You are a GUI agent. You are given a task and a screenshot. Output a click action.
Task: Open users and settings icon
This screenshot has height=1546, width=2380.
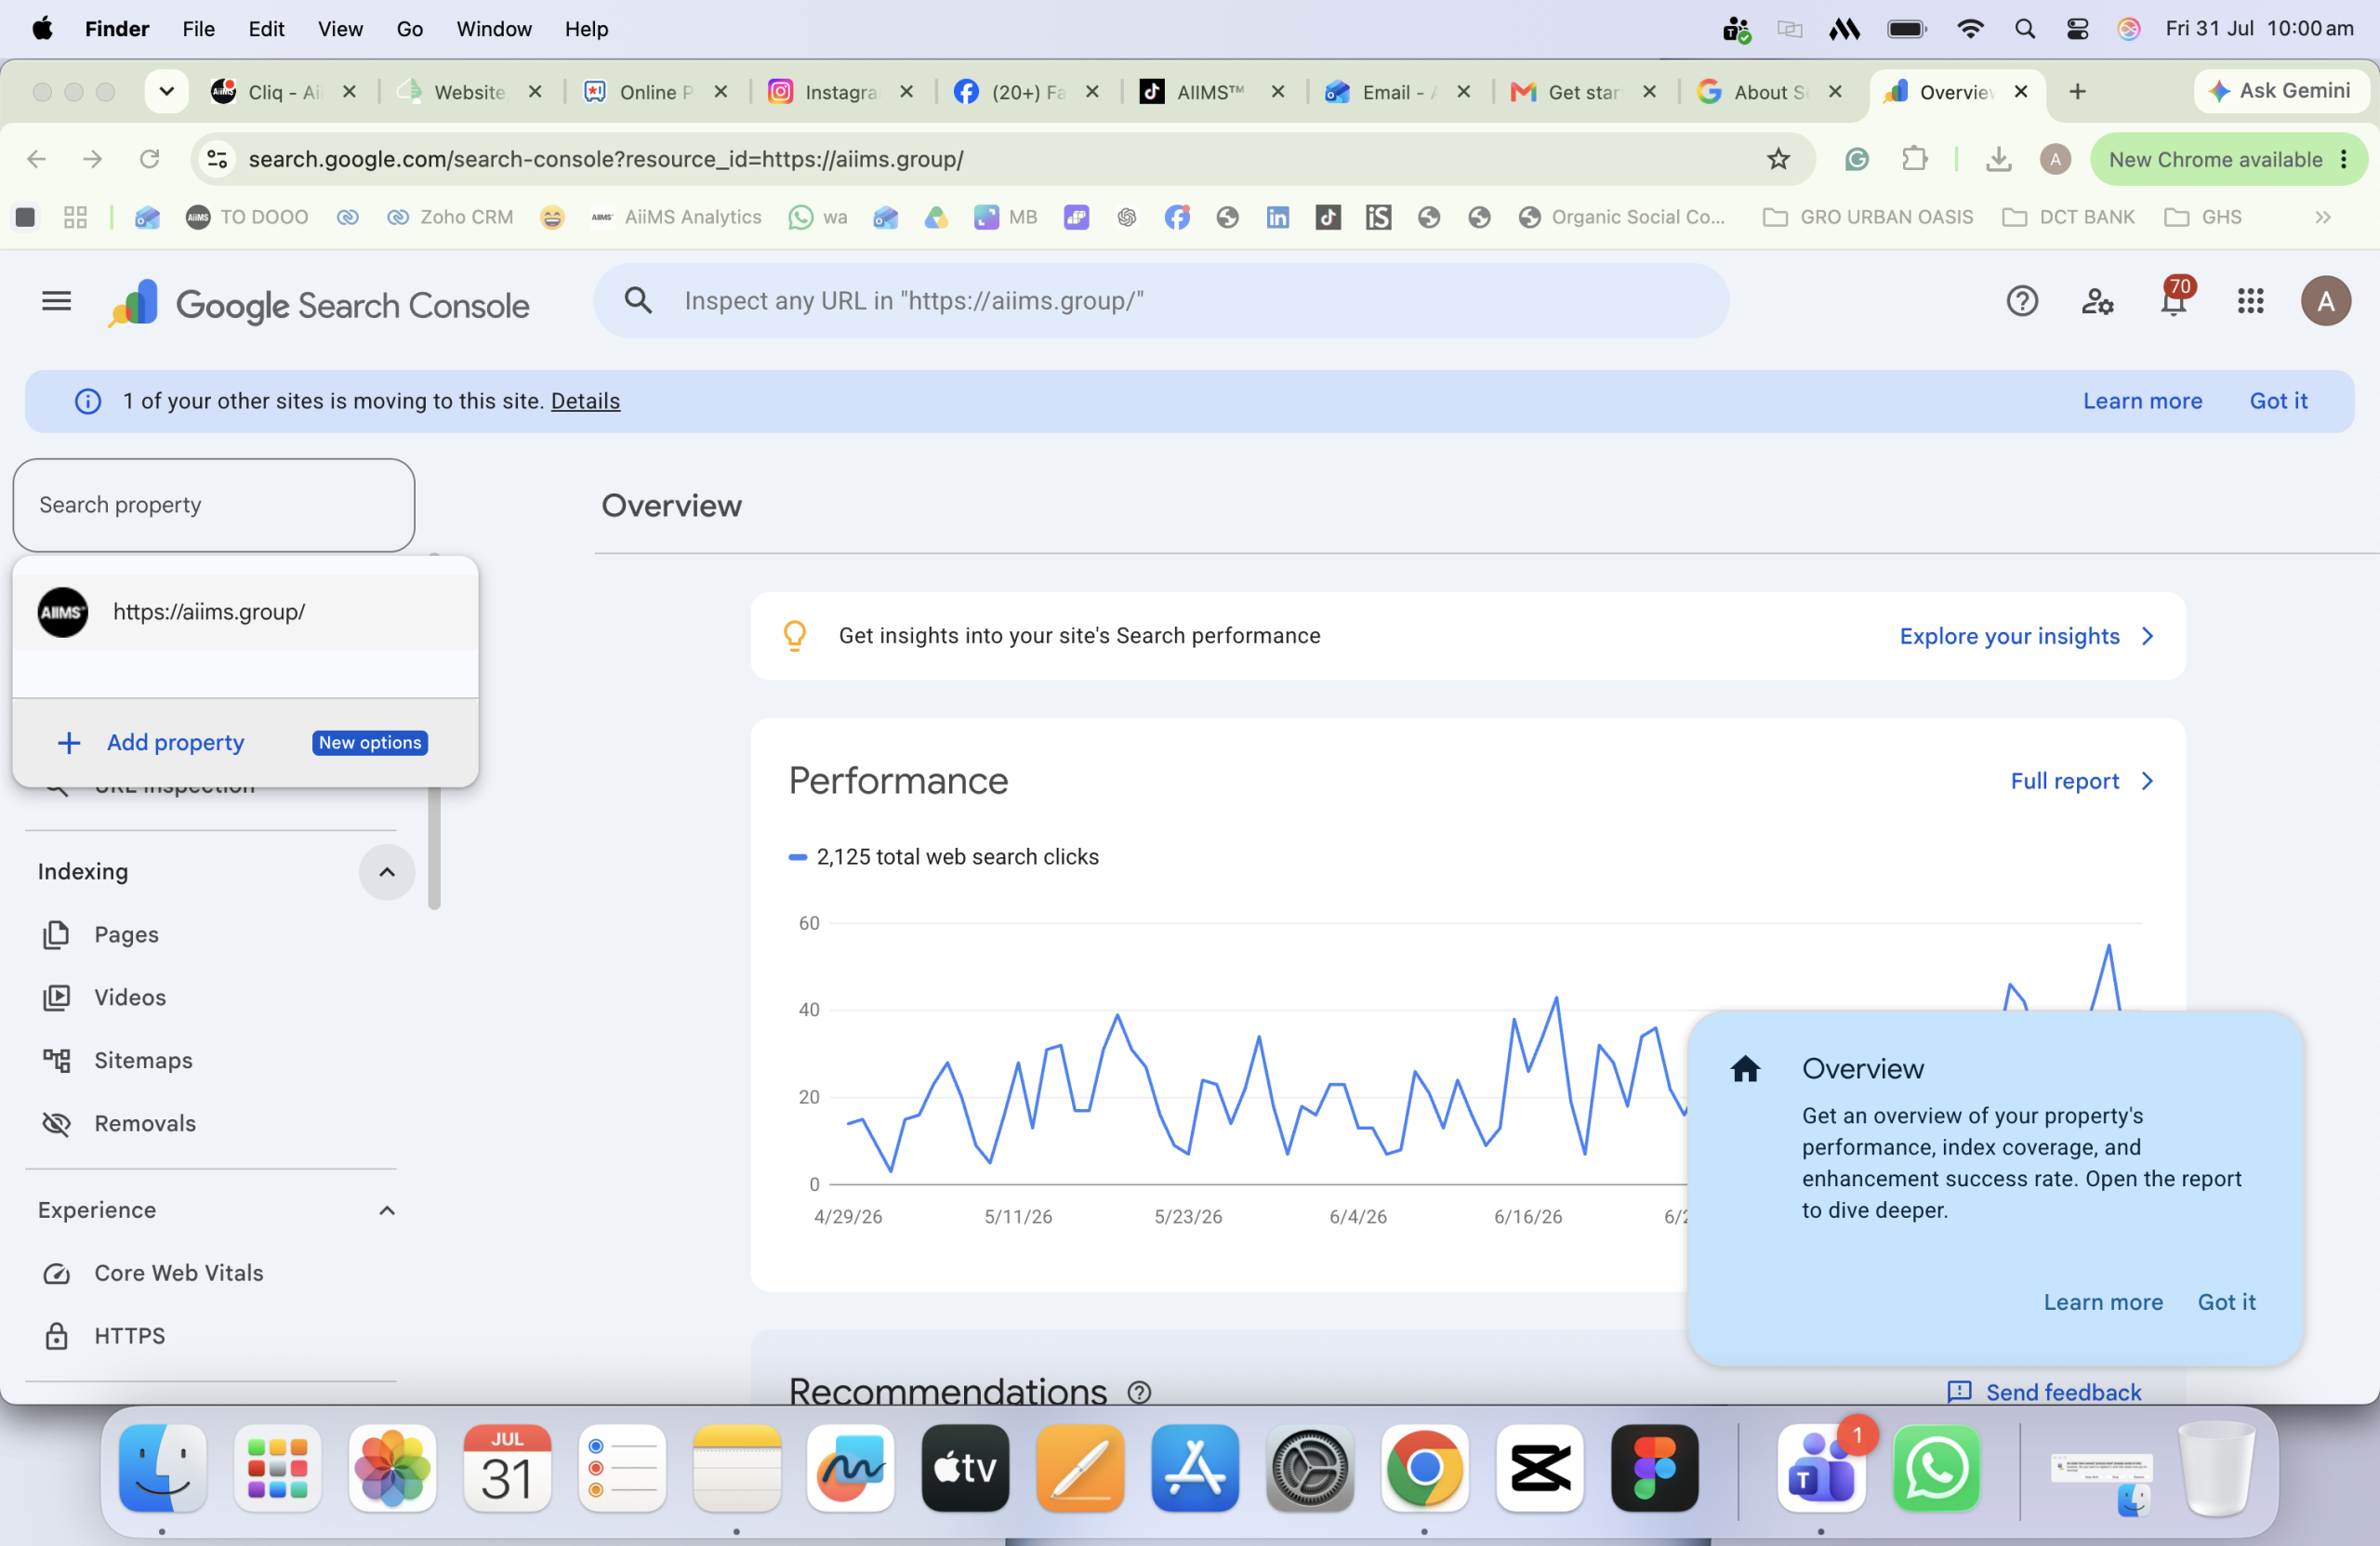click(x=2097, y=301)
